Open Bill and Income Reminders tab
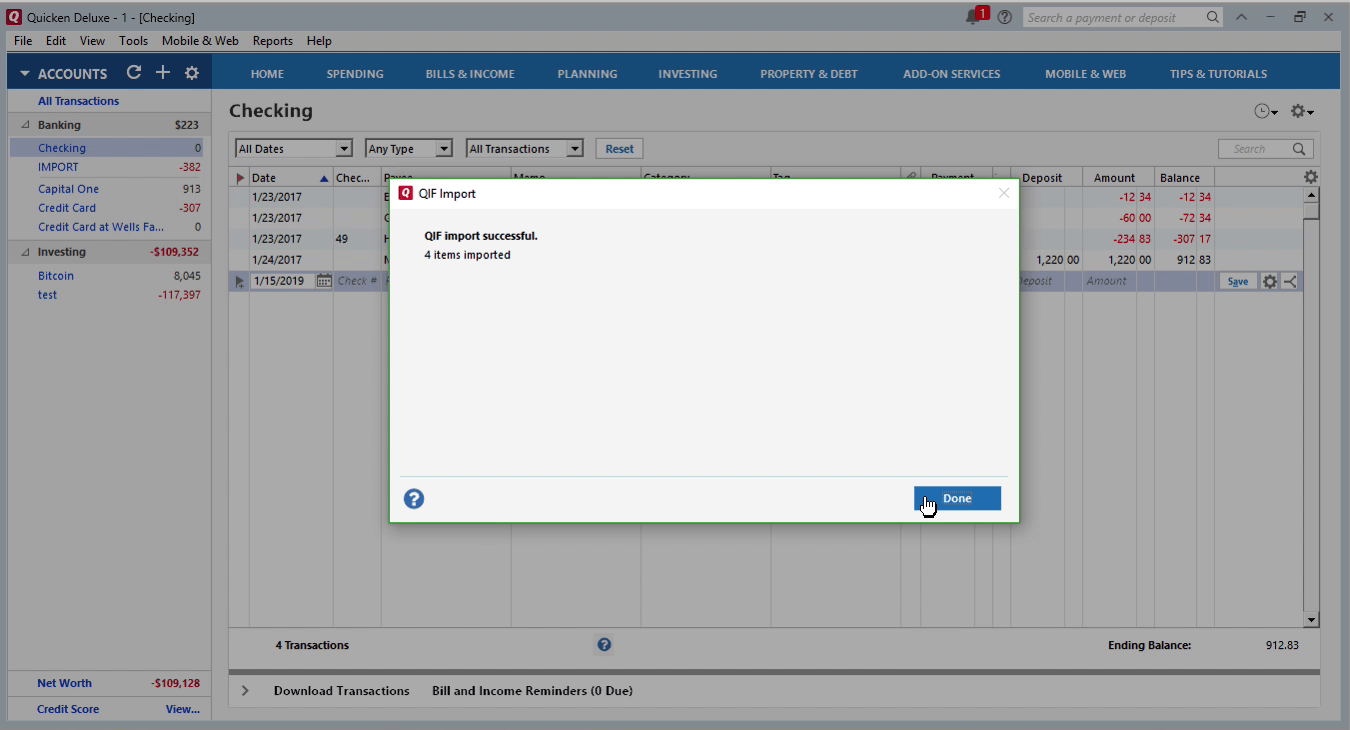Viewport: 1350px width, 730px height. (532, 691)
